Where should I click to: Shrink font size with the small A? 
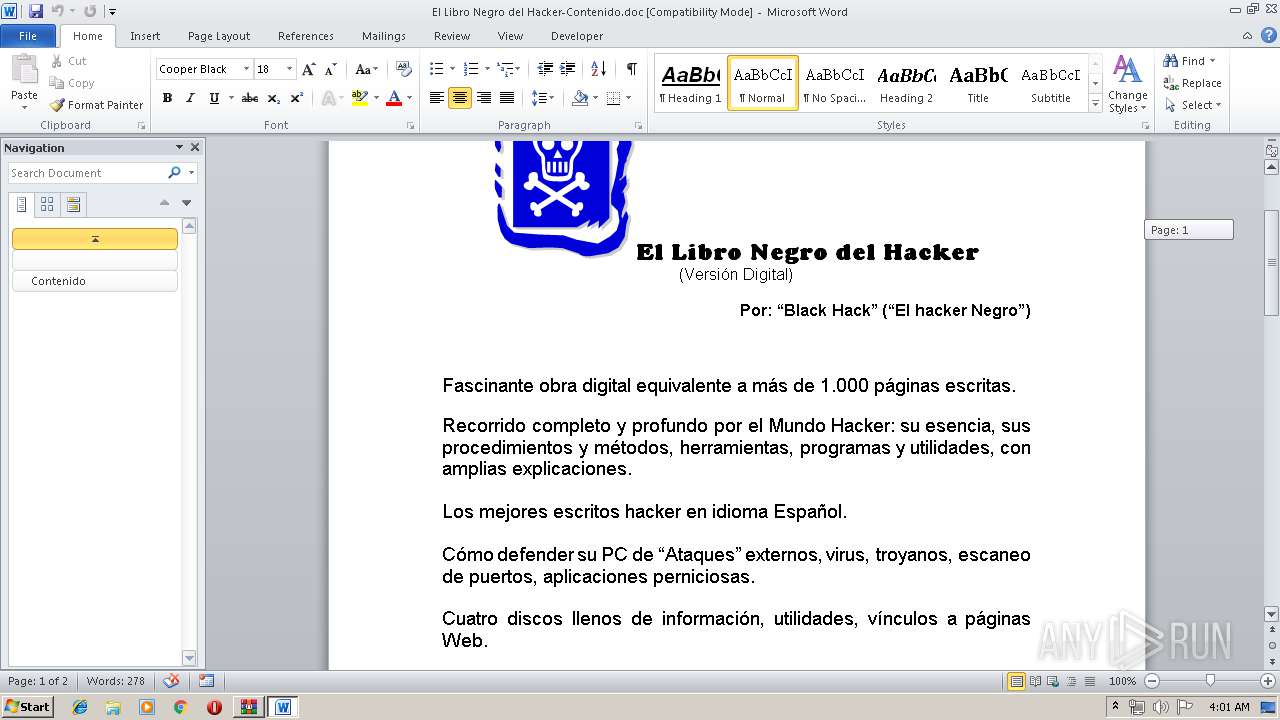[329, 69]
